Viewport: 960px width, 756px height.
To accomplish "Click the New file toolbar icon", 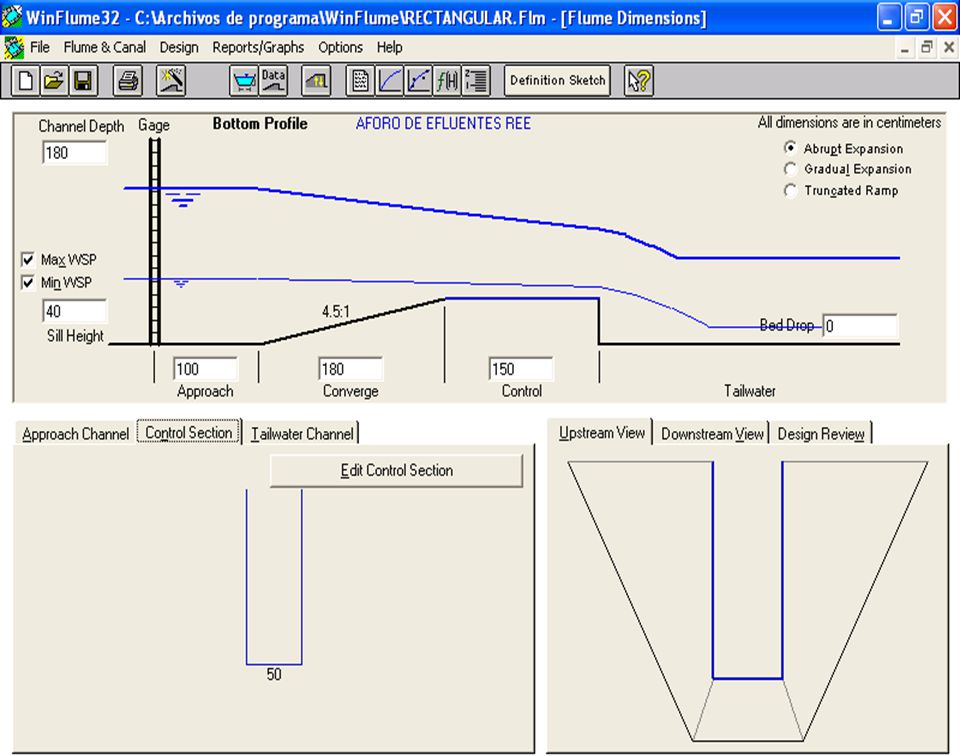I will click(x=25, y=80).
